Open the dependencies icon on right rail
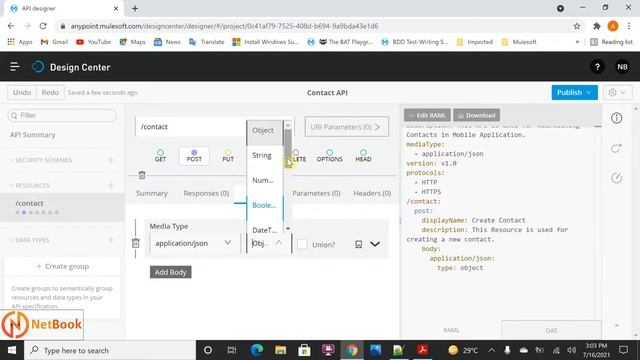Image resolution: width=640 pixels, height=360 pixels. coord(616,178)
